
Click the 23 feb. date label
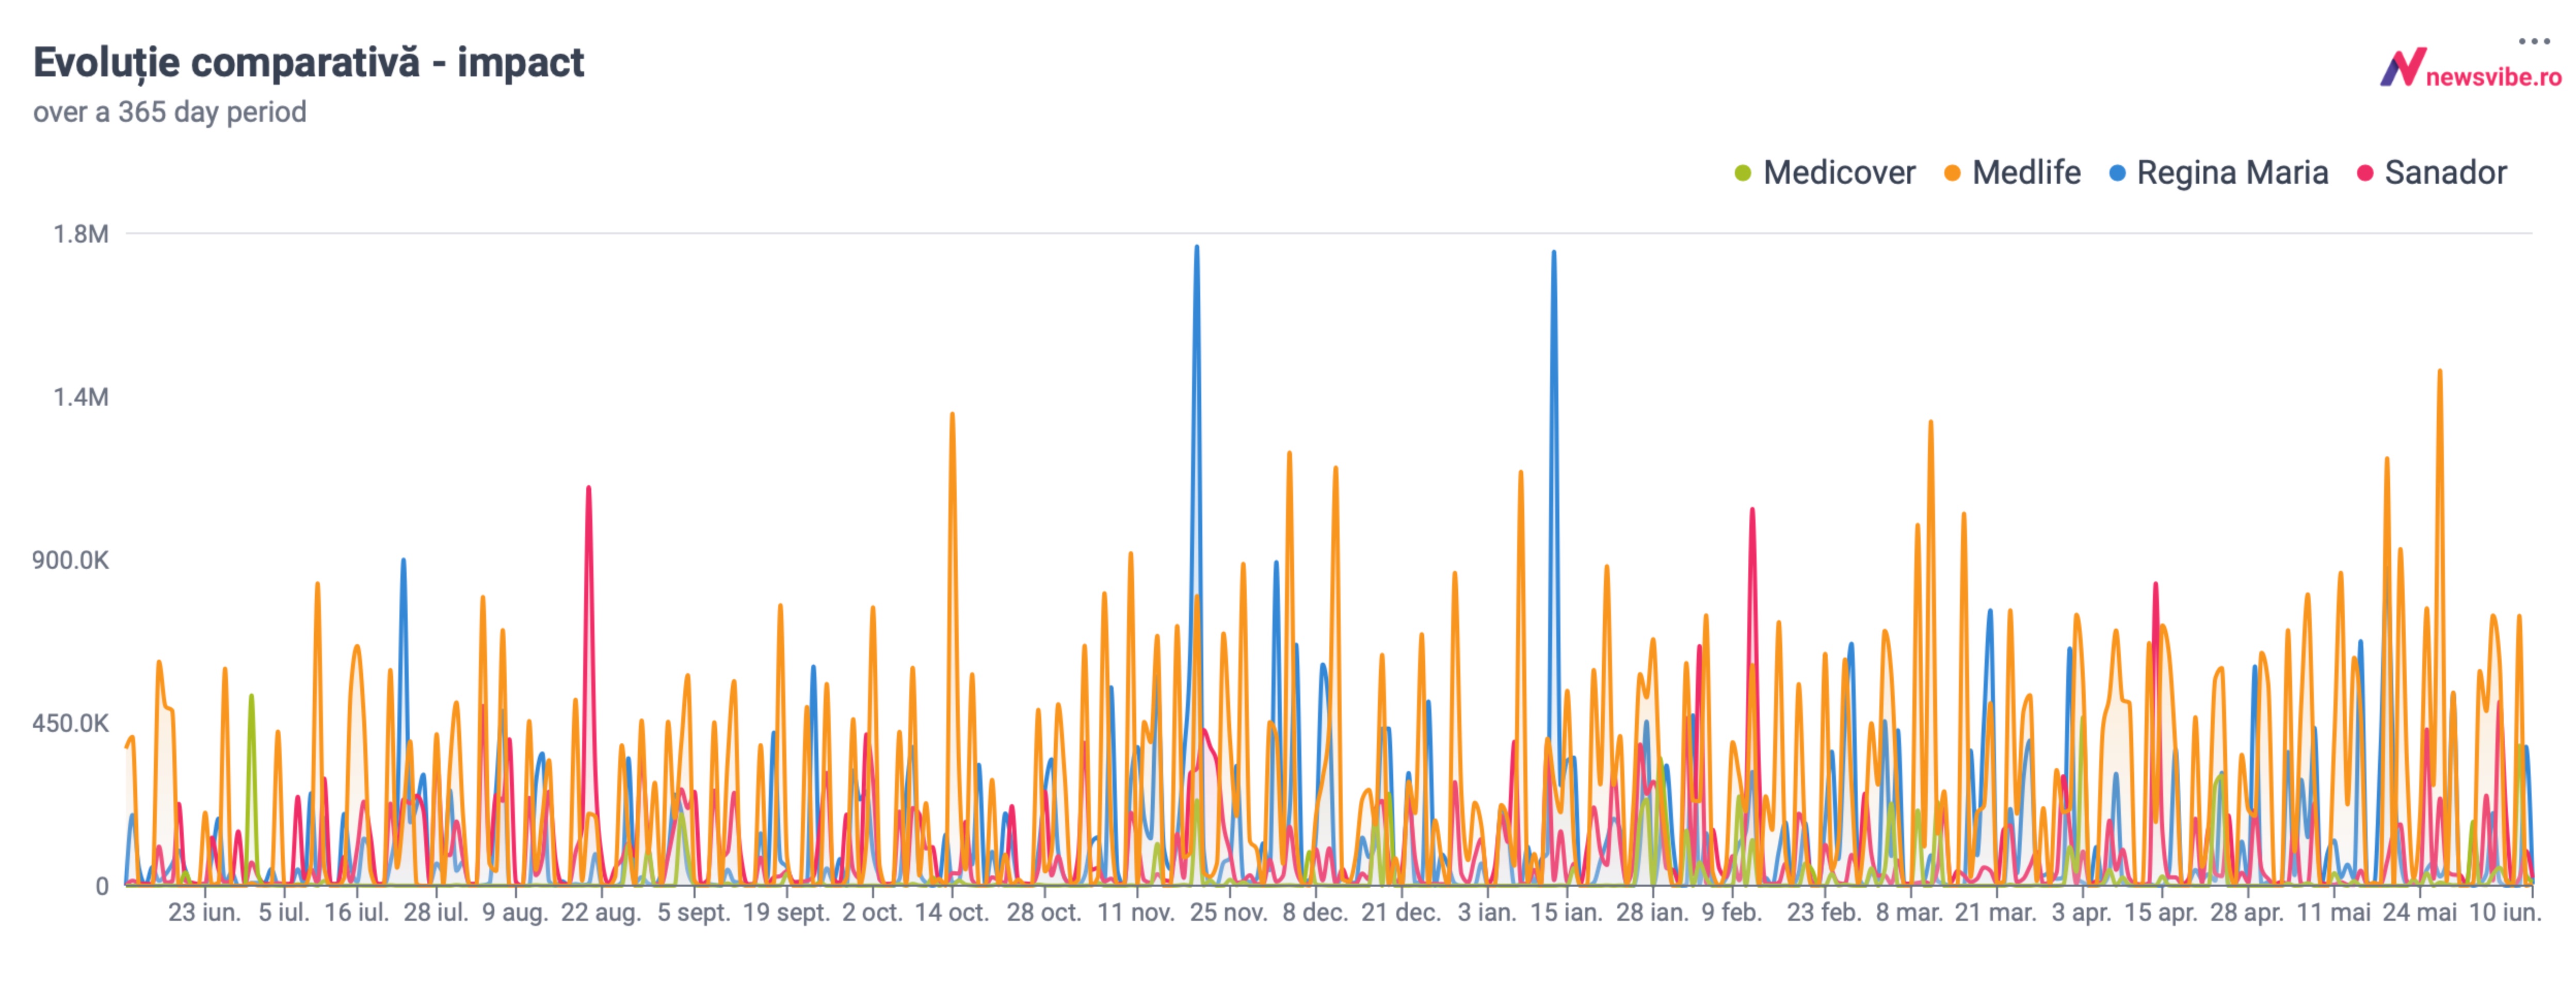point(1825,912)
